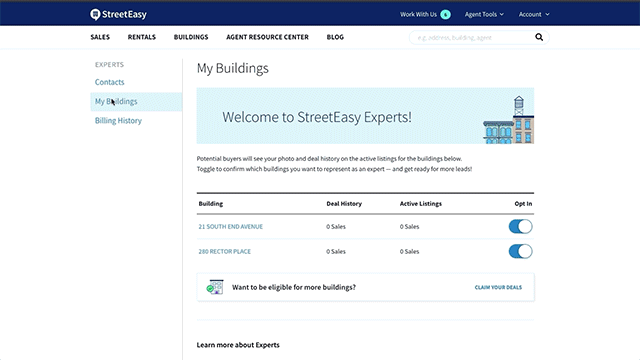Click the Welcome to StreetEasy Experts banner text

pyautogui.click(x=317, y=117)
